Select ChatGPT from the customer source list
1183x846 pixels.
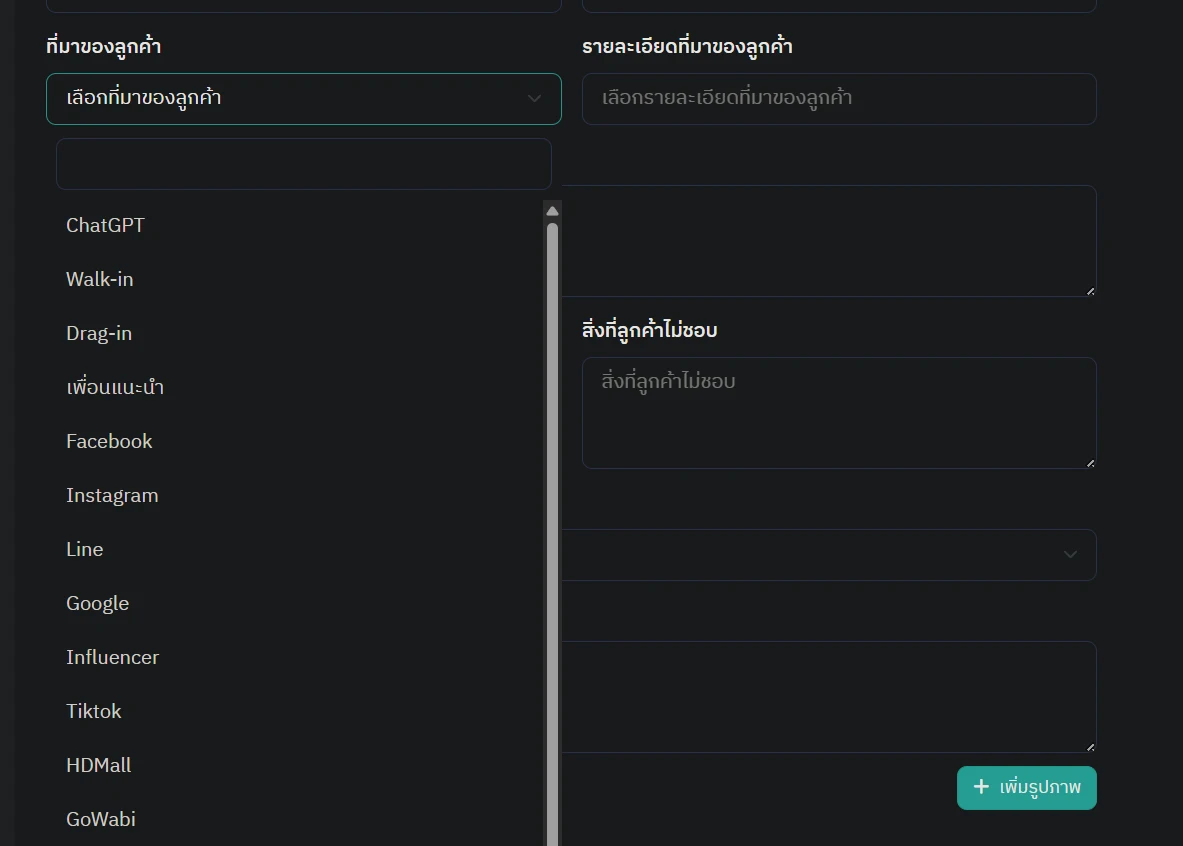coord(105,225)
